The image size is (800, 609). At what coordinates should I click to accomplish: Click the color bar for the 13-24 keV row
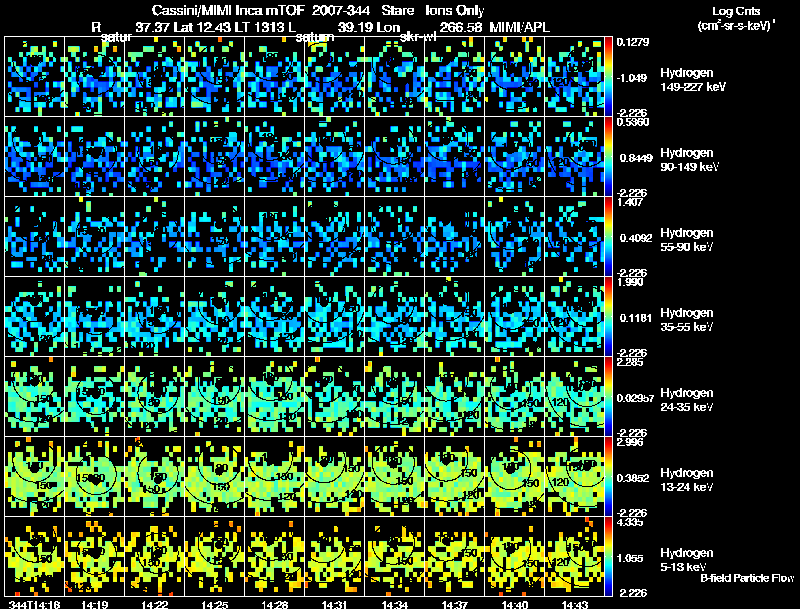[x=608, y=477]
